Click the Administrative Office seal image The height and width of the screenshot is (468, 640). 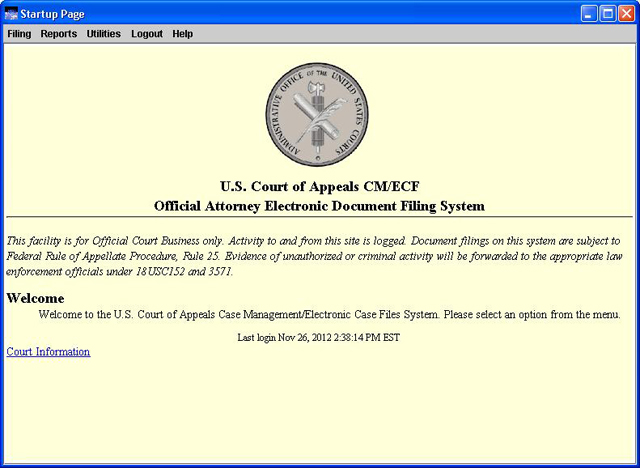click(x=317, y=114)
